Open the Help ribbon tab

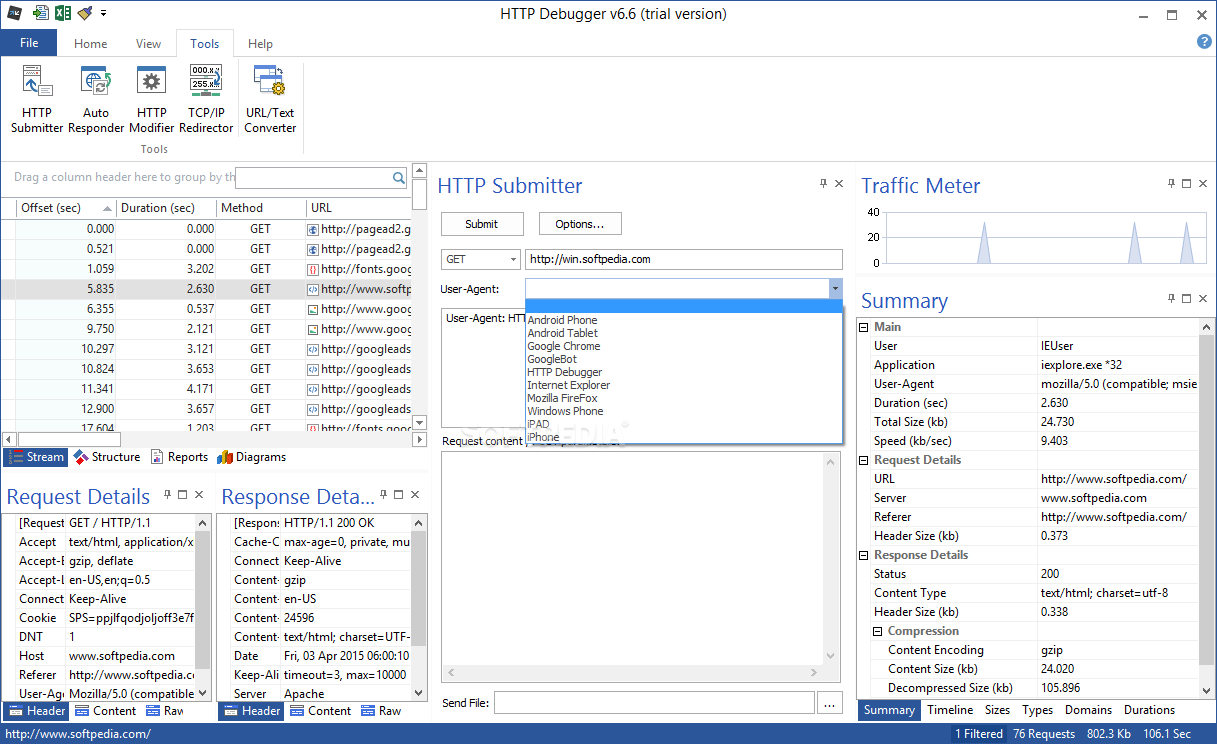(260, 44)
